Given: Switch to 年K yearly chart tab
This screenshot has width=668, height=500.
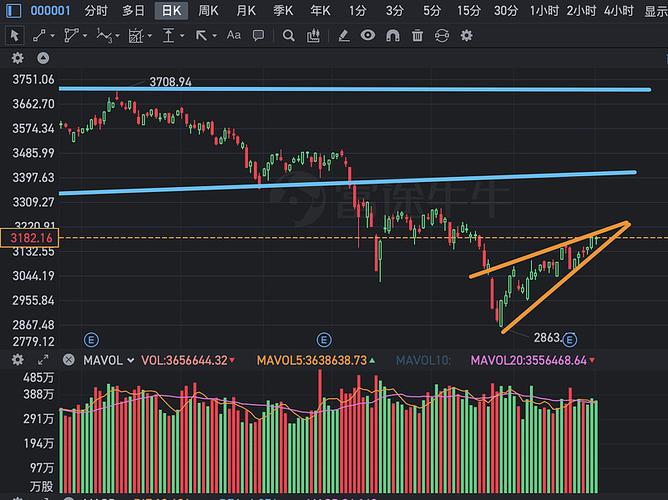Looking at the screenshot, I should click(x=320, y=11).
